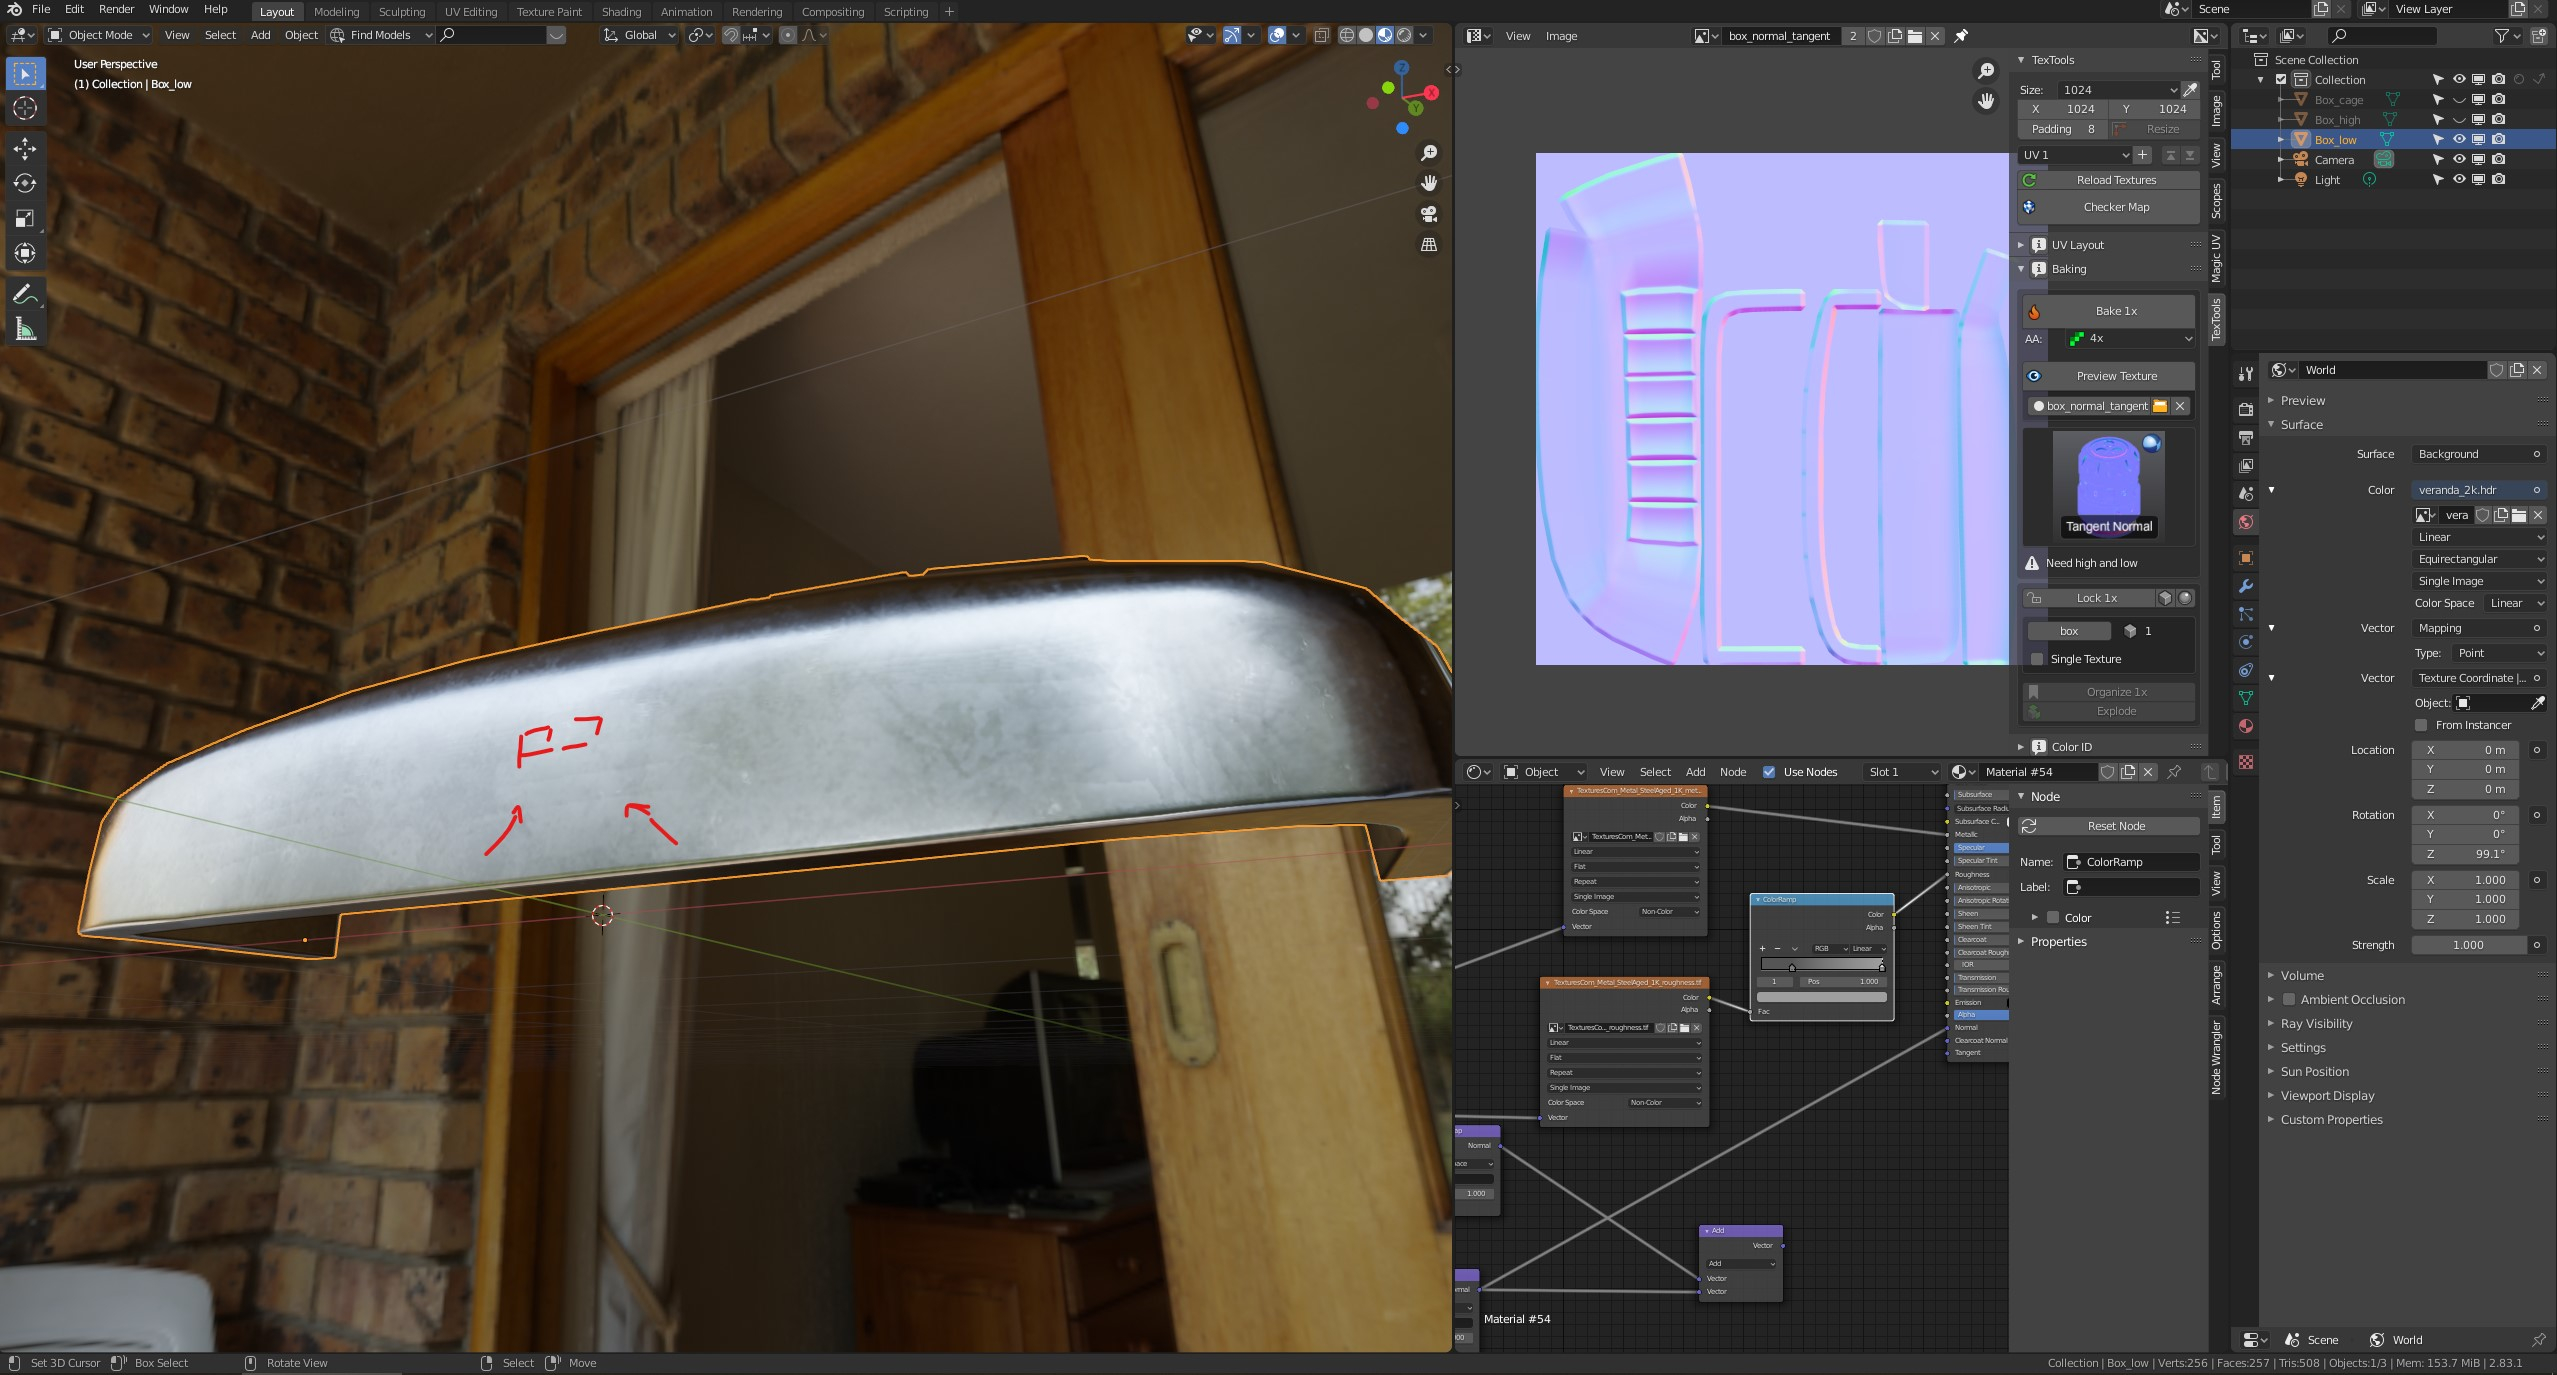Click the ColorRamp gradient bar
This screenshot has width=2557, height=1375.
coord(1822,964)
